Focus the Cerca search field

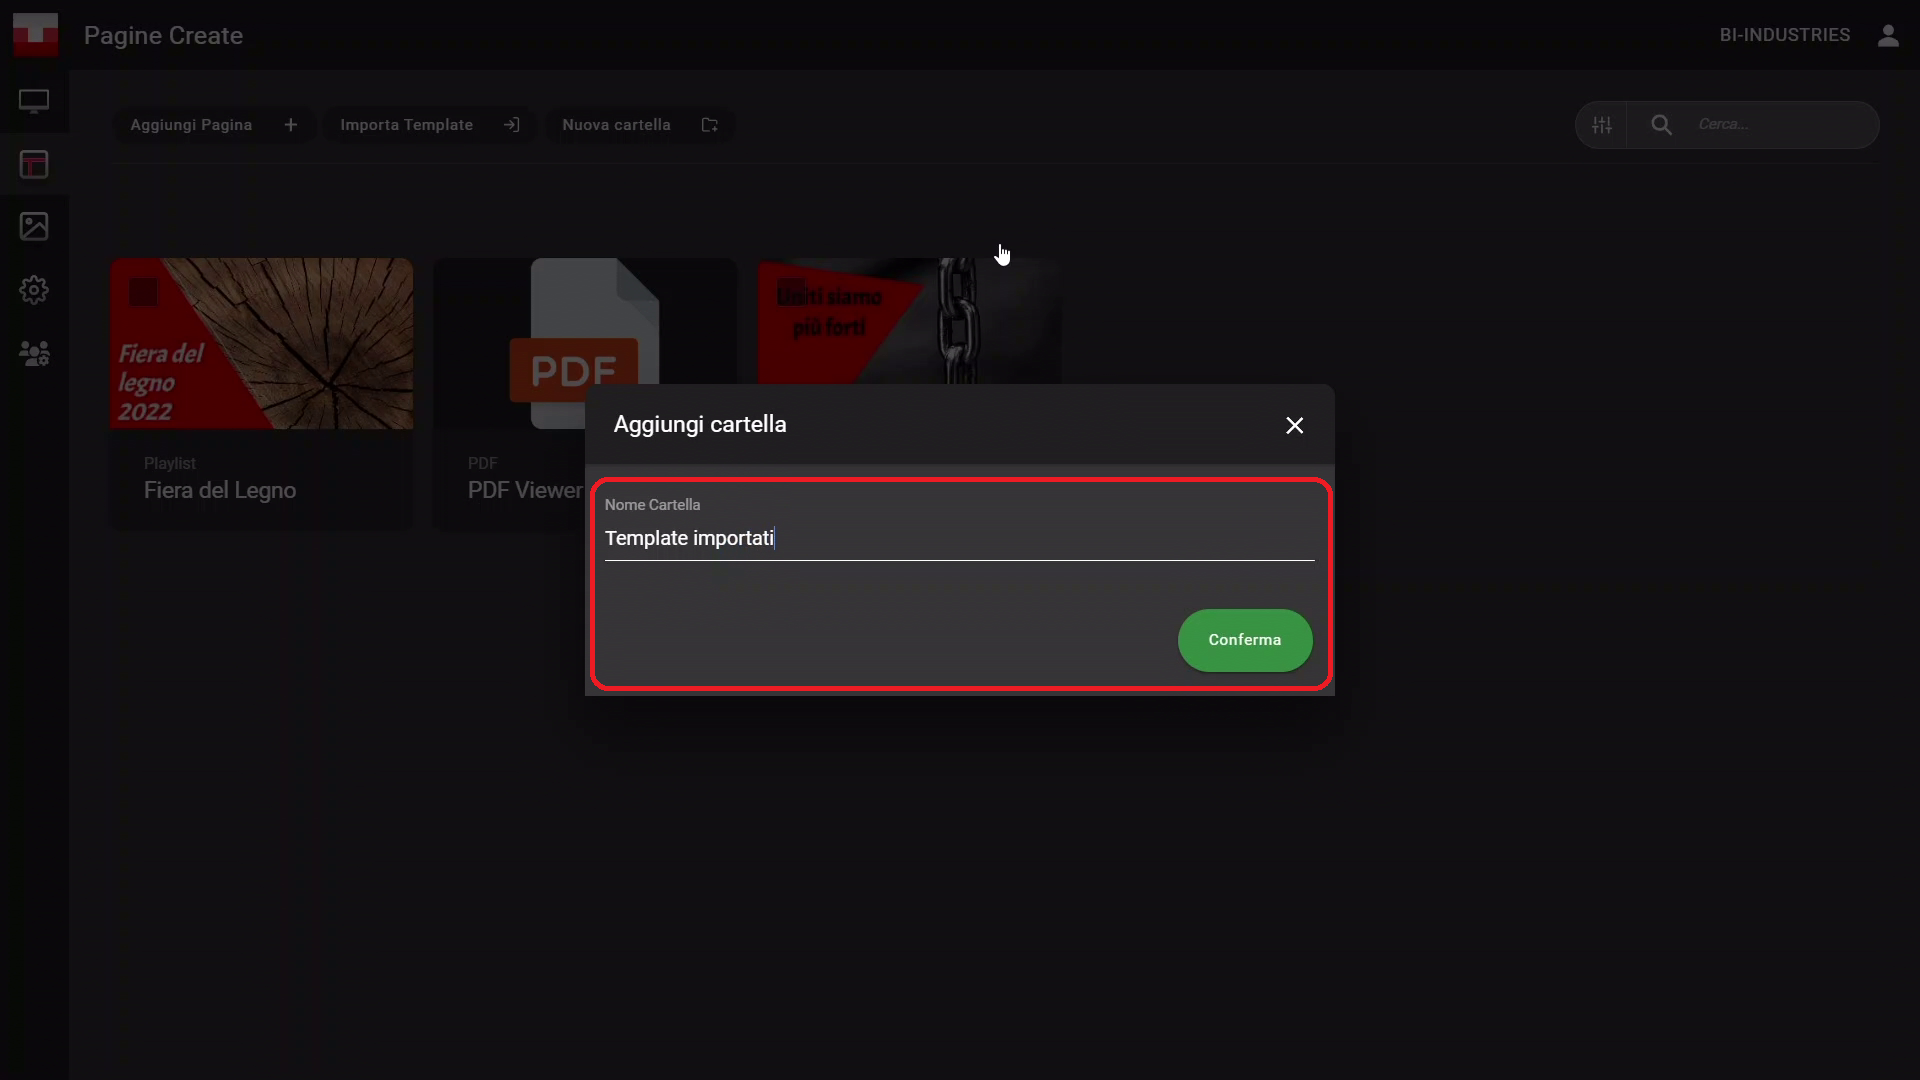tap(1780, 125)
